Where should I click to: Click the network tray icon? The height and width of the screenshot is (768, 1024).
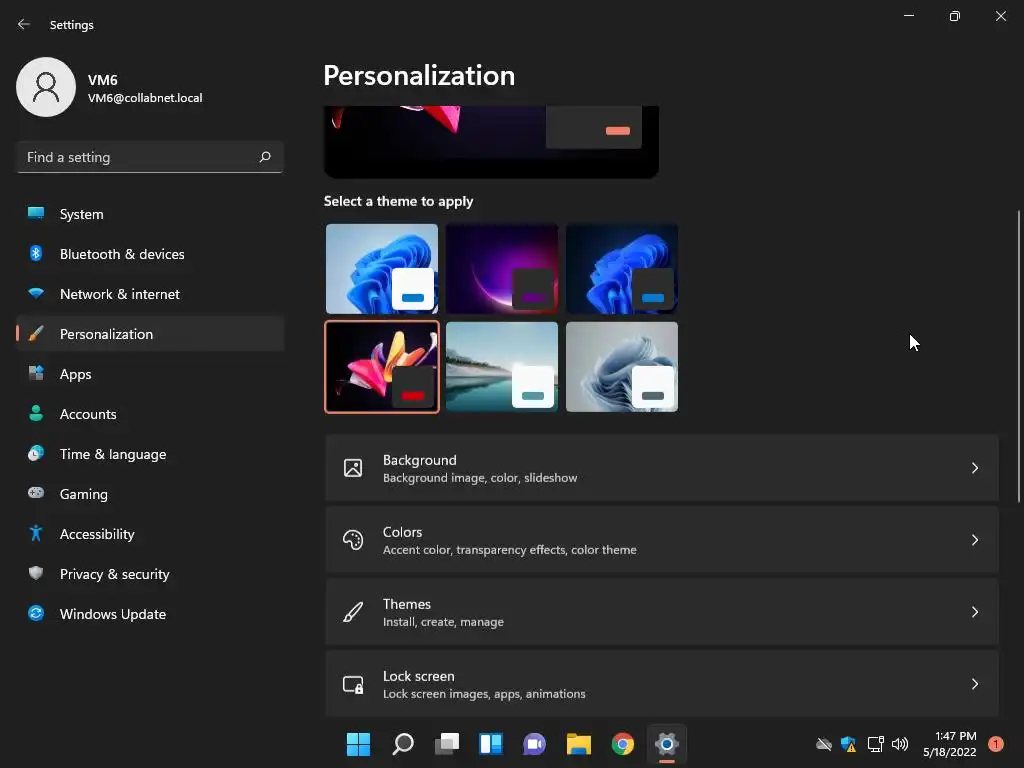(875, 744)
